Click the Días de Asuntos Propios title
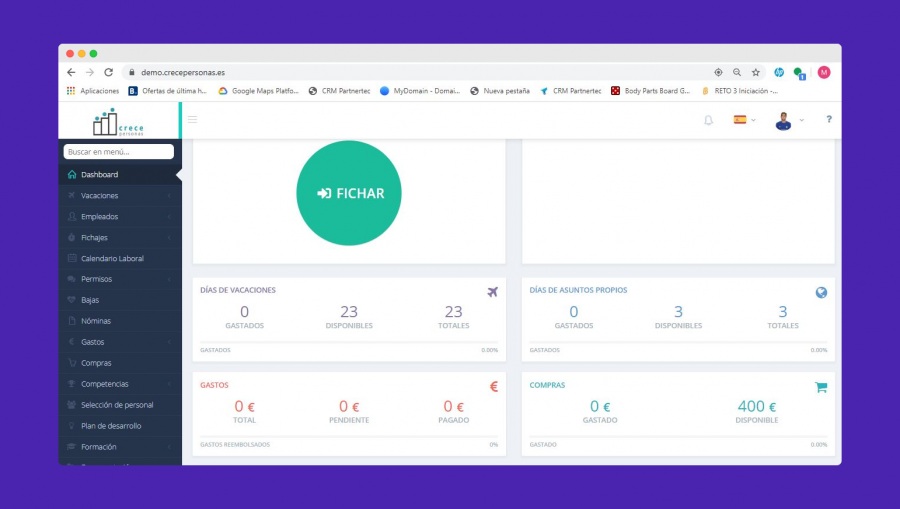900x509 pixels. point(578,290)
